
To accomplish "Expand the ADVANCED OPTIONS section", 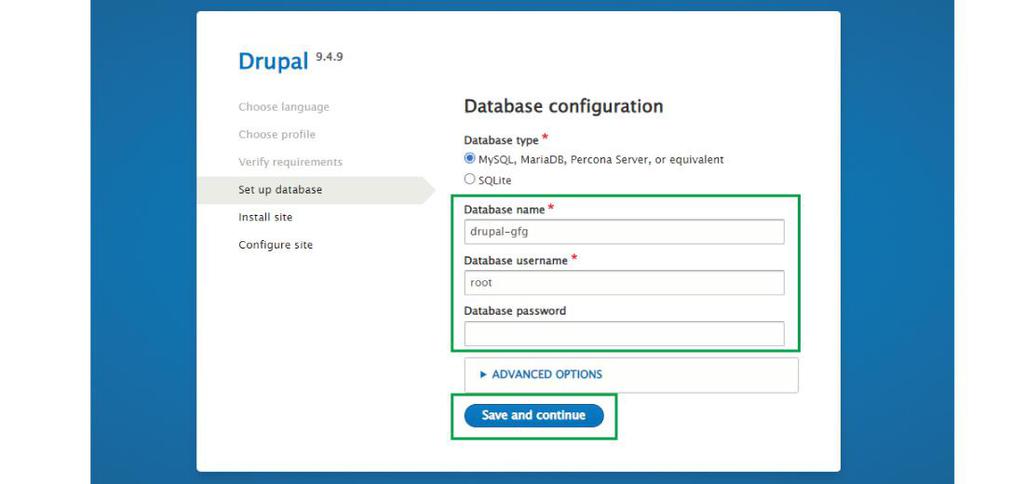I will click(546, 374).
